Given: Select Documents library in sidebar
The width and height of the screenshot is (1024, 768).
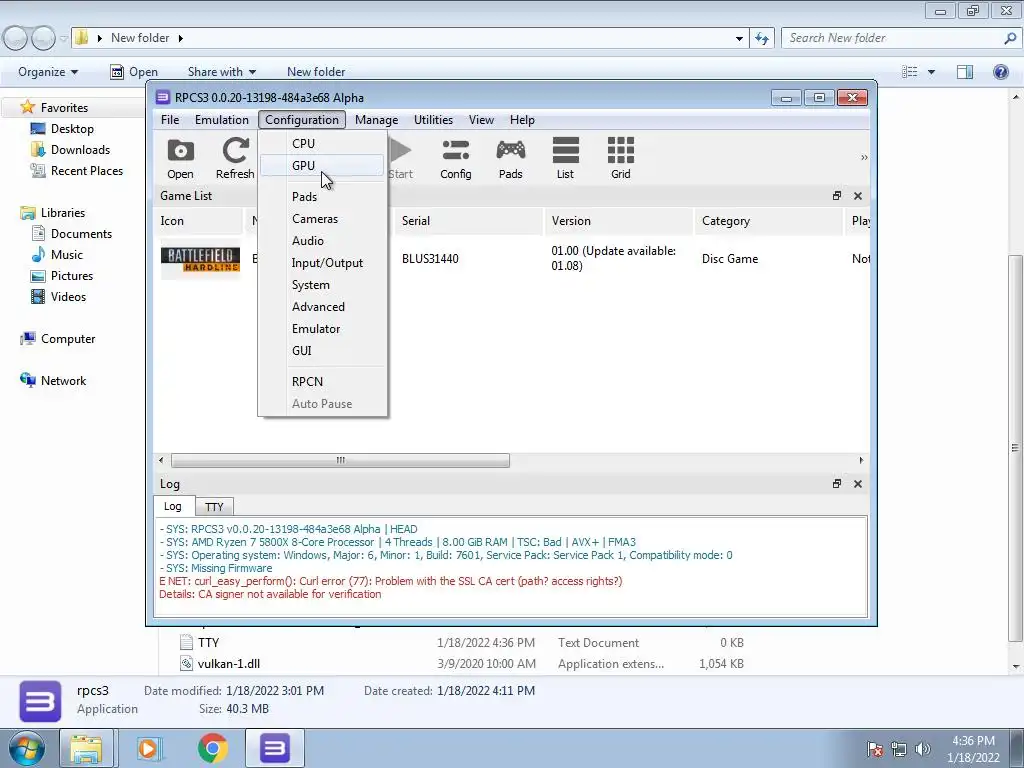Looking at the screenshot, I should (72, 234).
